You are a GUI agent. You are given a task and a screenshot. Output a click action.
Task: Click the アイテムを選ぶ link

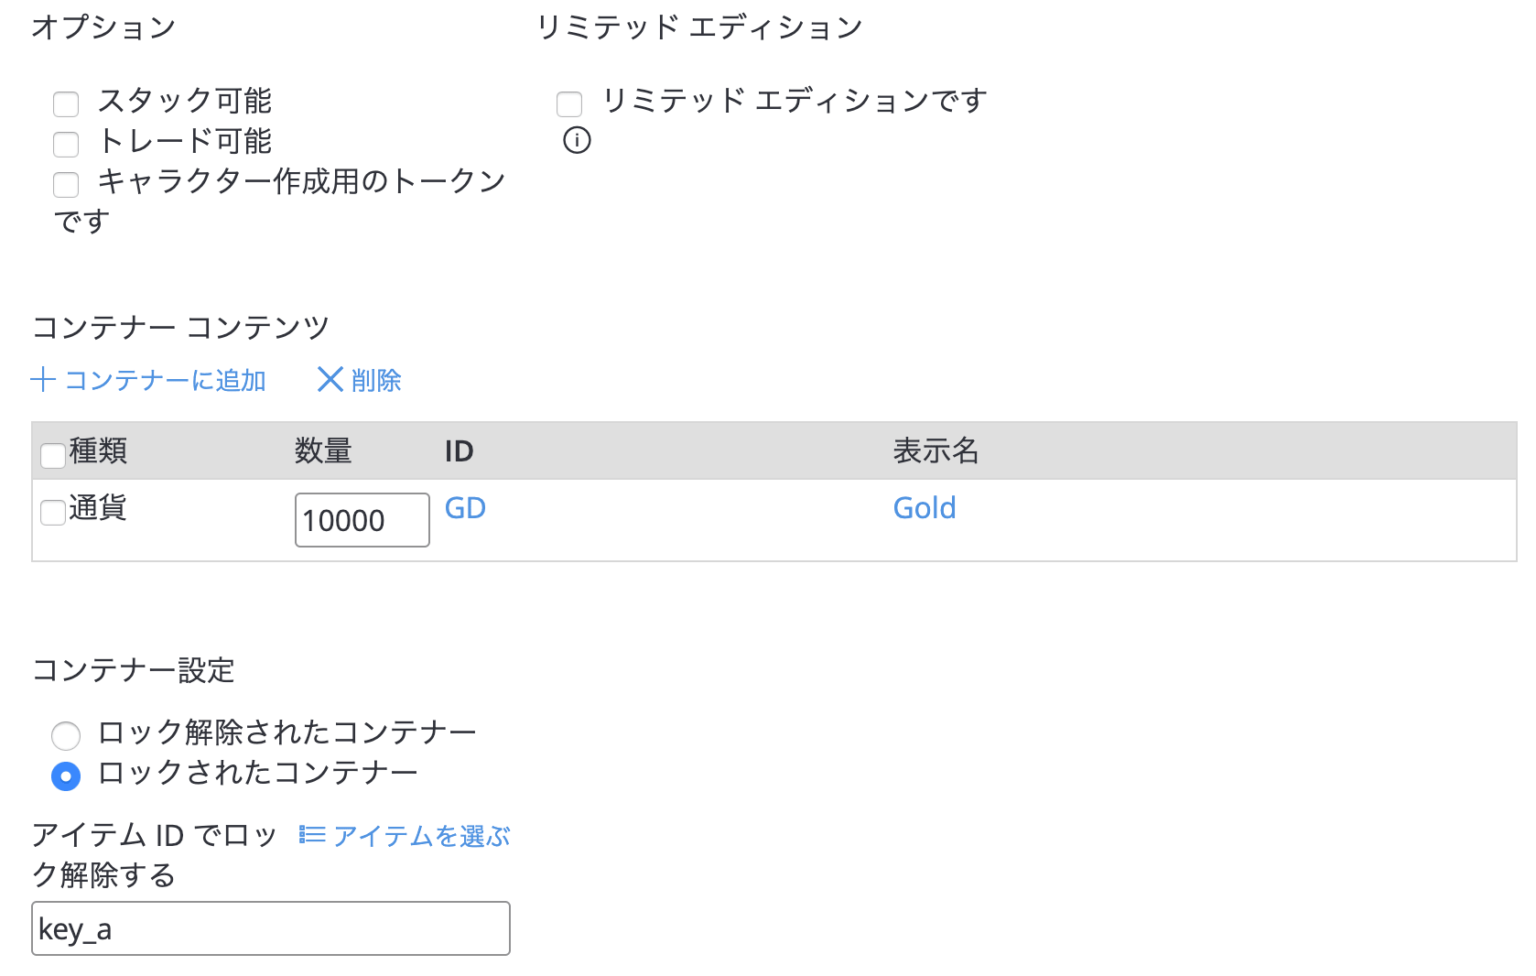coord(421,836)
